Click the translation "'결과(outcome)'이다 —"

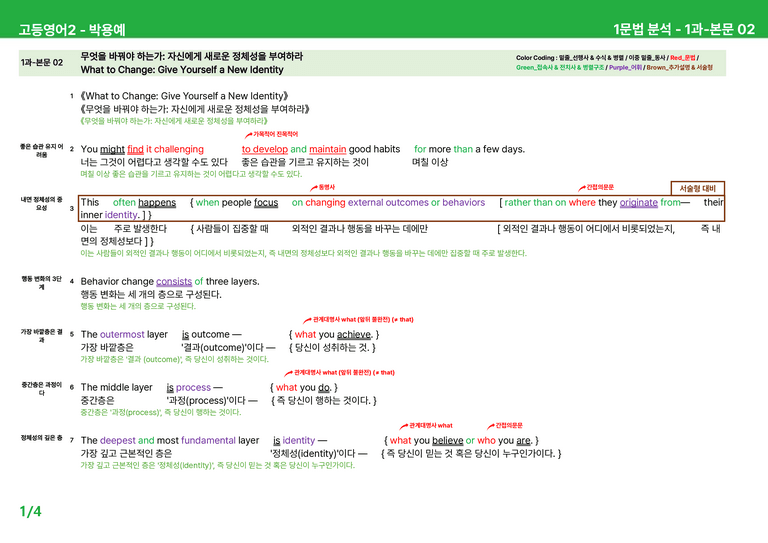click(x=228, y=348)
